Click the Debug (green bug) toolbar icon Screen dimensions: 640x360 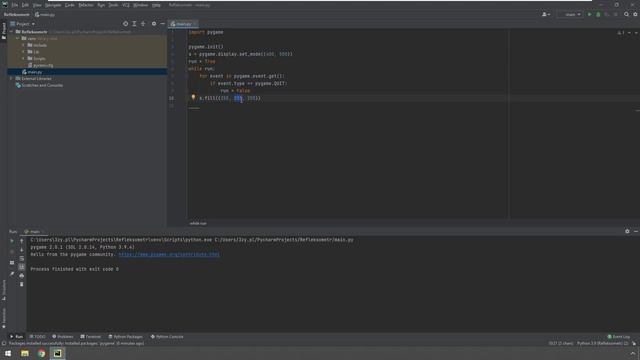coord(598,14)
